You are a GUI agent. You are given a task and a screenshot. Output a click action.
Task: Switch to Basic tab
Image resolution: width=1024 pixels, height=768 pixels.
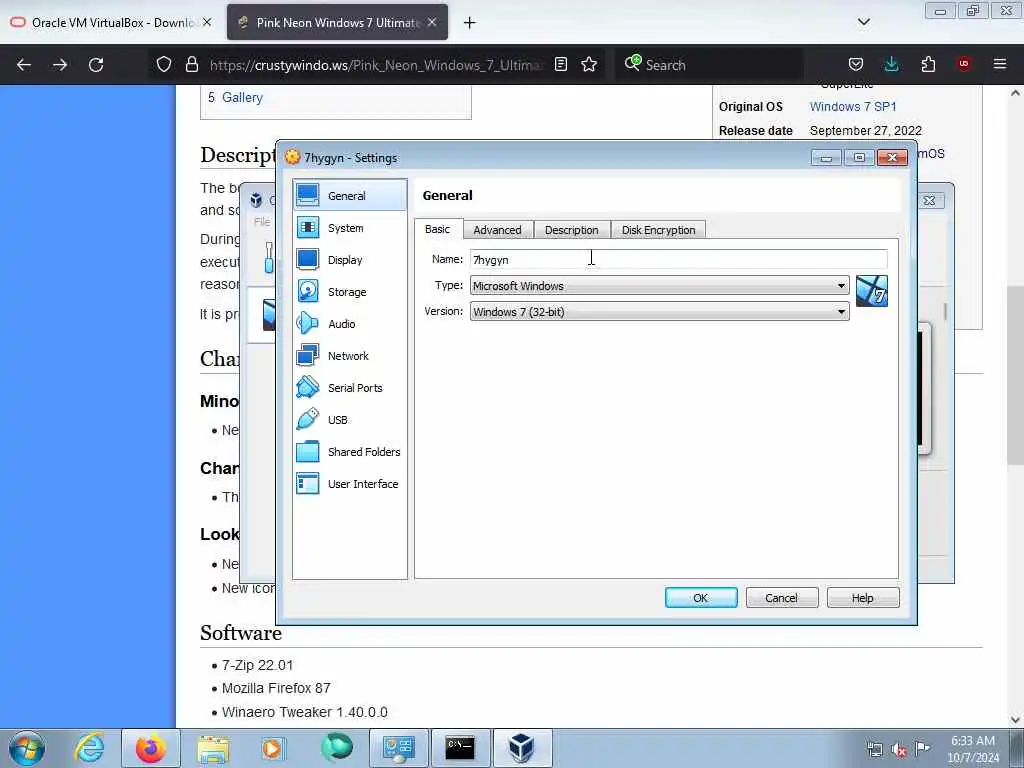tap(438, 229)
